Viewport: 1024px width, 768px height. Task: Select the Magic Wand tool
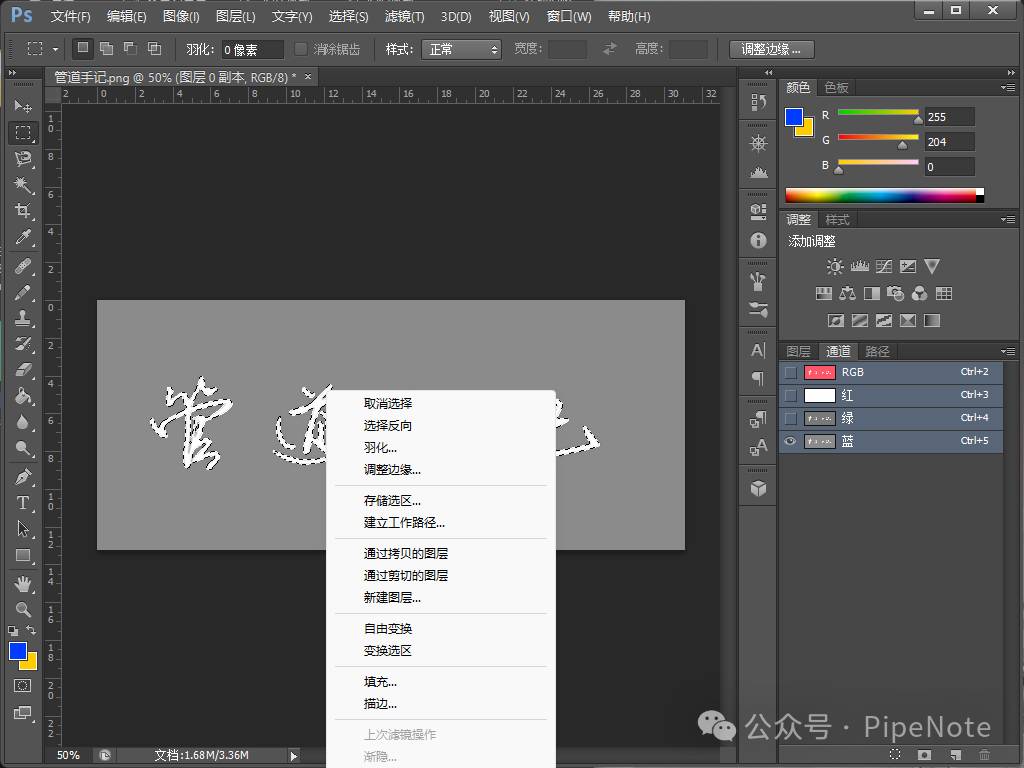coord(23,185)
